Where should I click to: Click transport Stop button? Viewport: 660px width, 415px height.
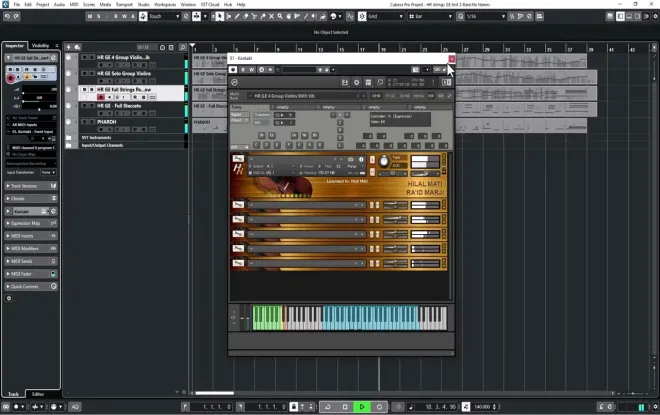pyautogui.click(x=345, y=407)
